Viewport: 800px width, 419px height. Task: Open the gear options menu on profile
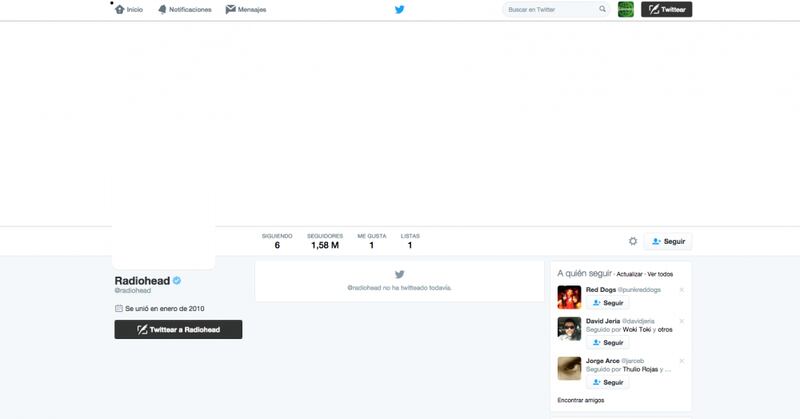click(x=633, y=241)
